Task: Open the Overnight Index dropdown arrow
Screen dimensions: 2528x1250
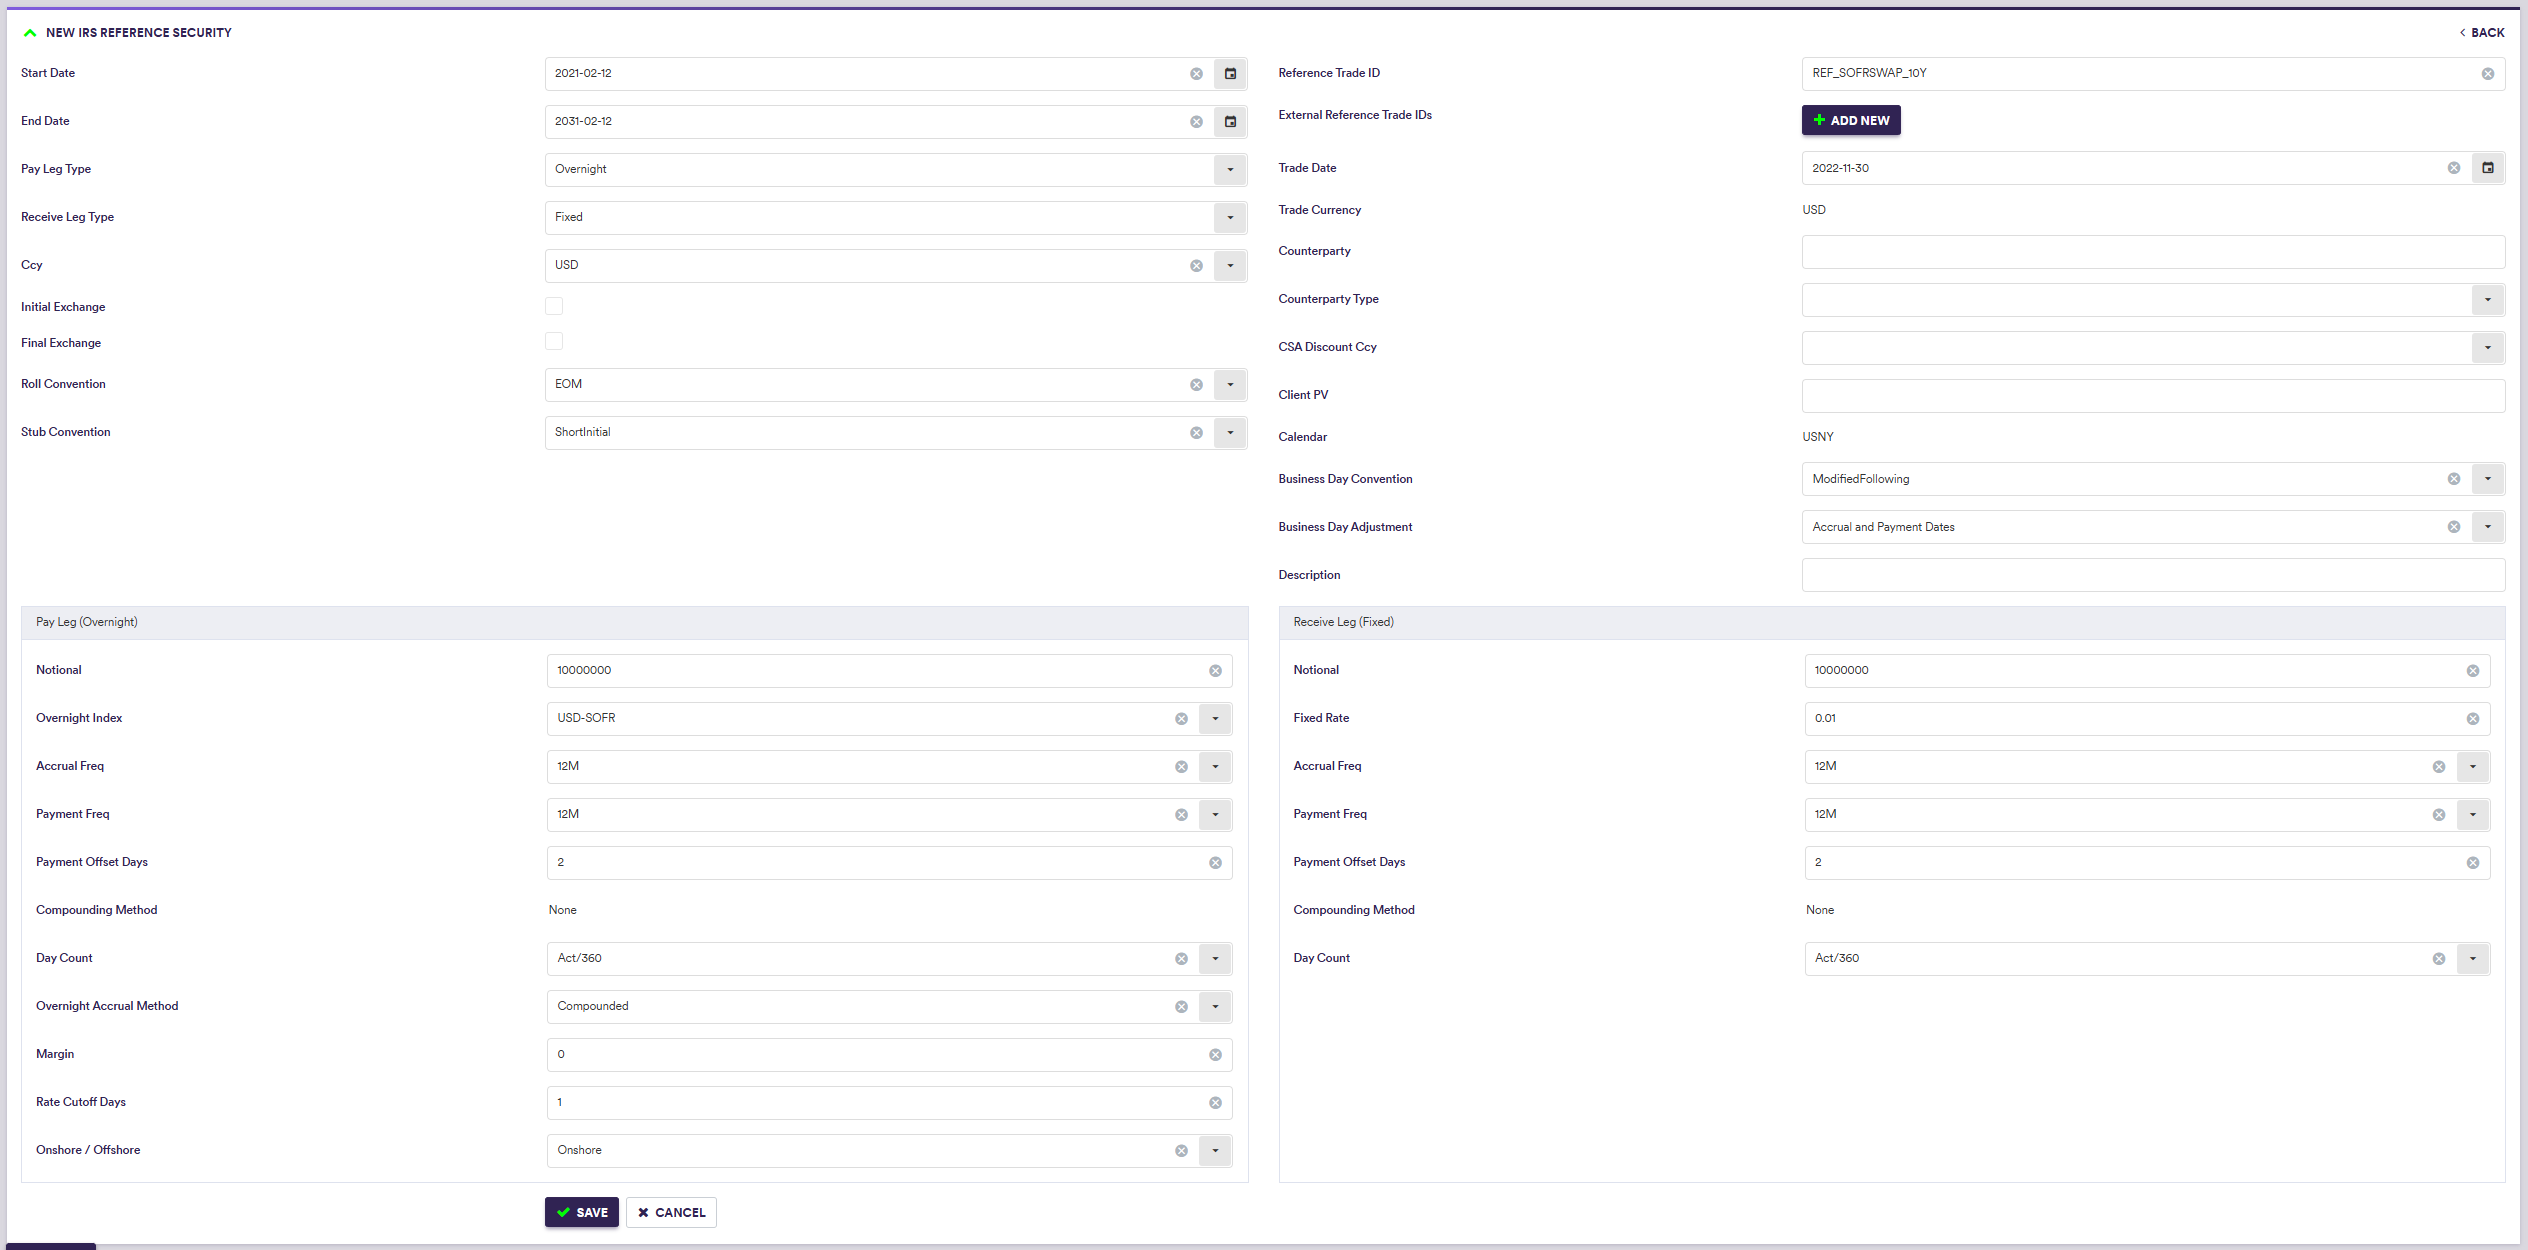Action: pyautogui.click(x=1215, y=719)
